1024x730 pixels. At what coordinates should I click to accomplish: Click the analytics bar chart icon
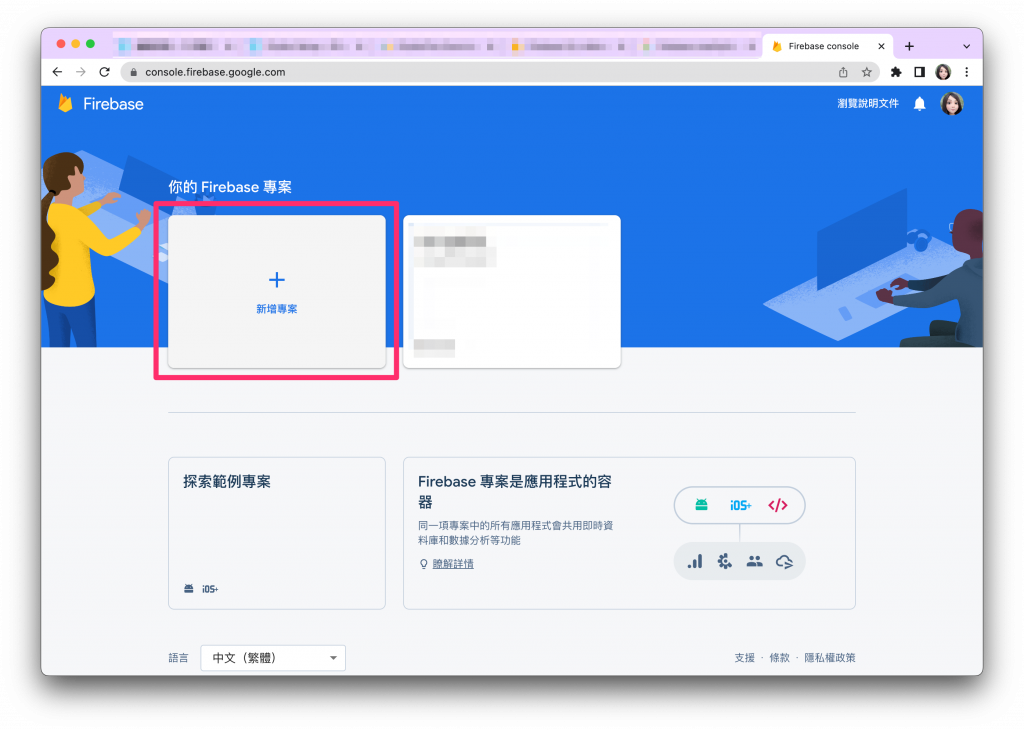[695, 561]
